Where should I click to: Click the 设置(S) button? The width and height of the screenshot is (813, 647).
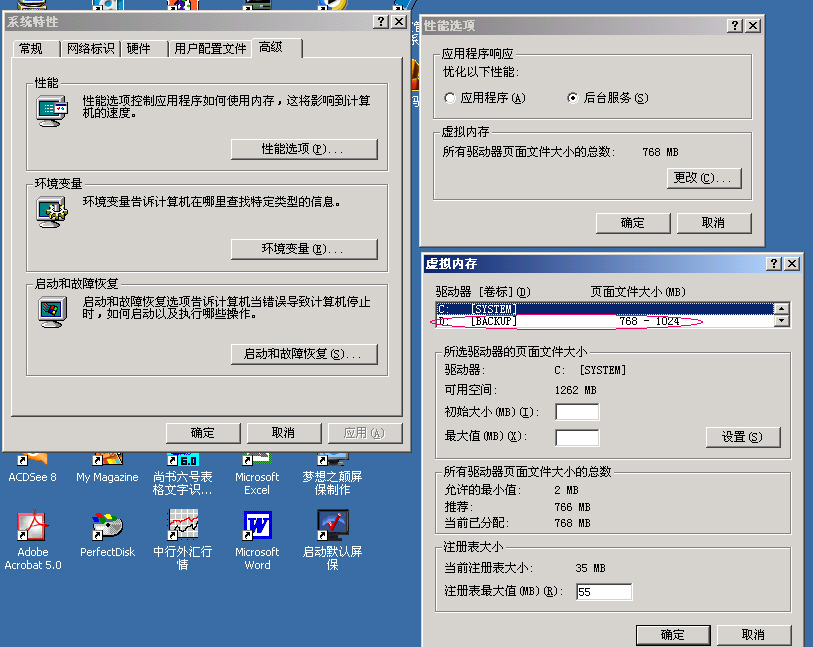(x=742, y=437)
